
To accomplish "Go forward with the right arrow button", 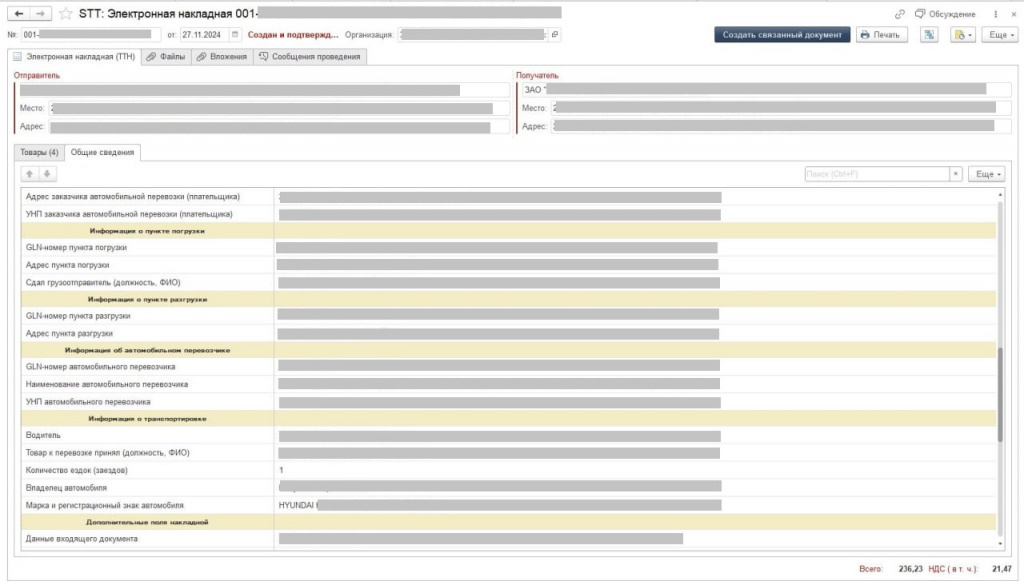I will click(x=40, y=13).
